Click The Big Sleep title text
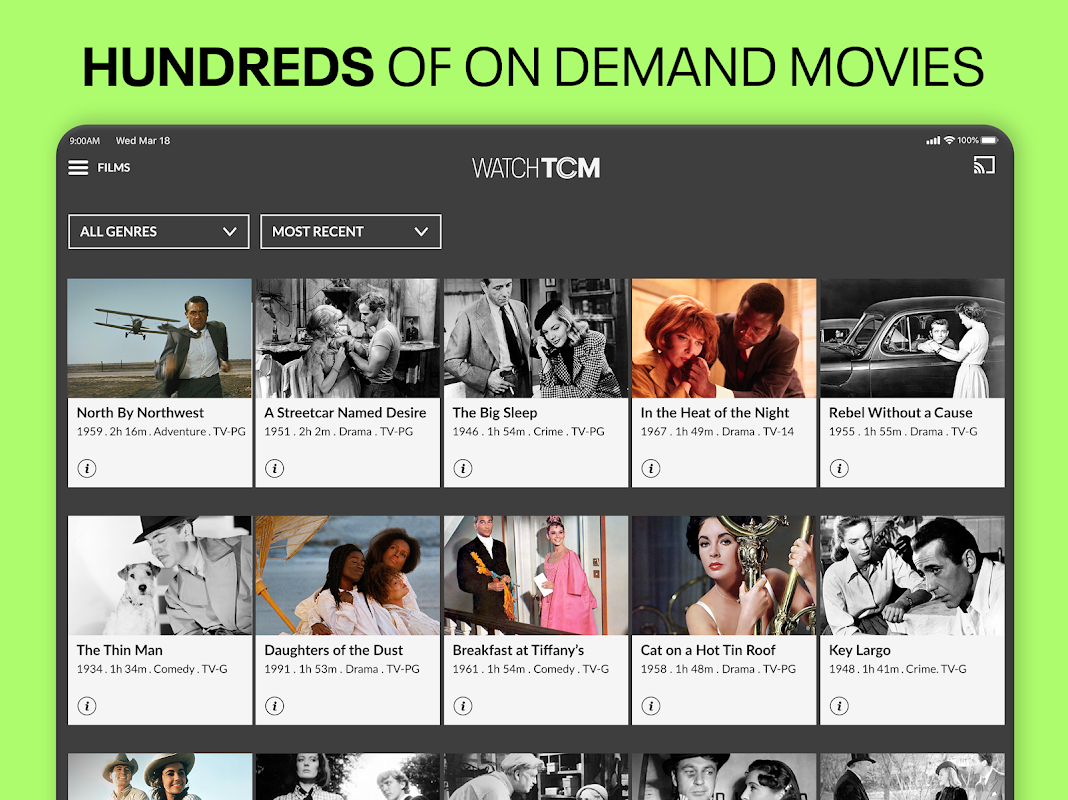 (x=495, y=413)
